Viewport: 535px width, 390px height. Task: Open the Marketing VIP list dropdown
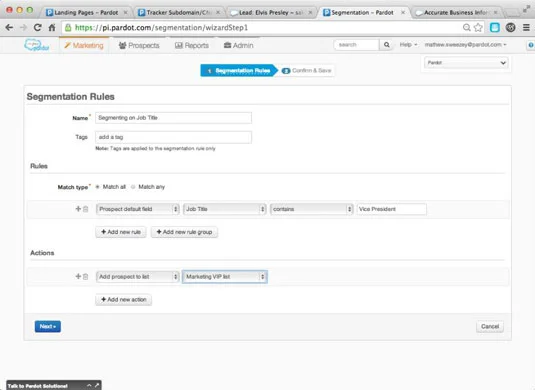pos(225,276)
